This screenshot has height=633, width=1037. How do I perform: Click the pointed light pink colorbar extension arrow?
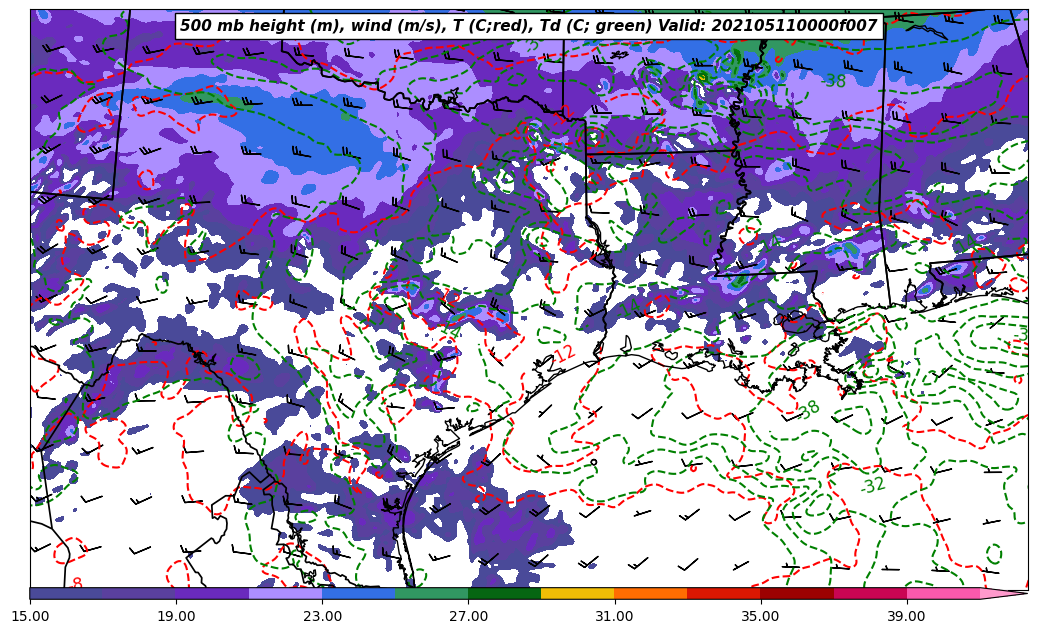tap(1003, 593)
